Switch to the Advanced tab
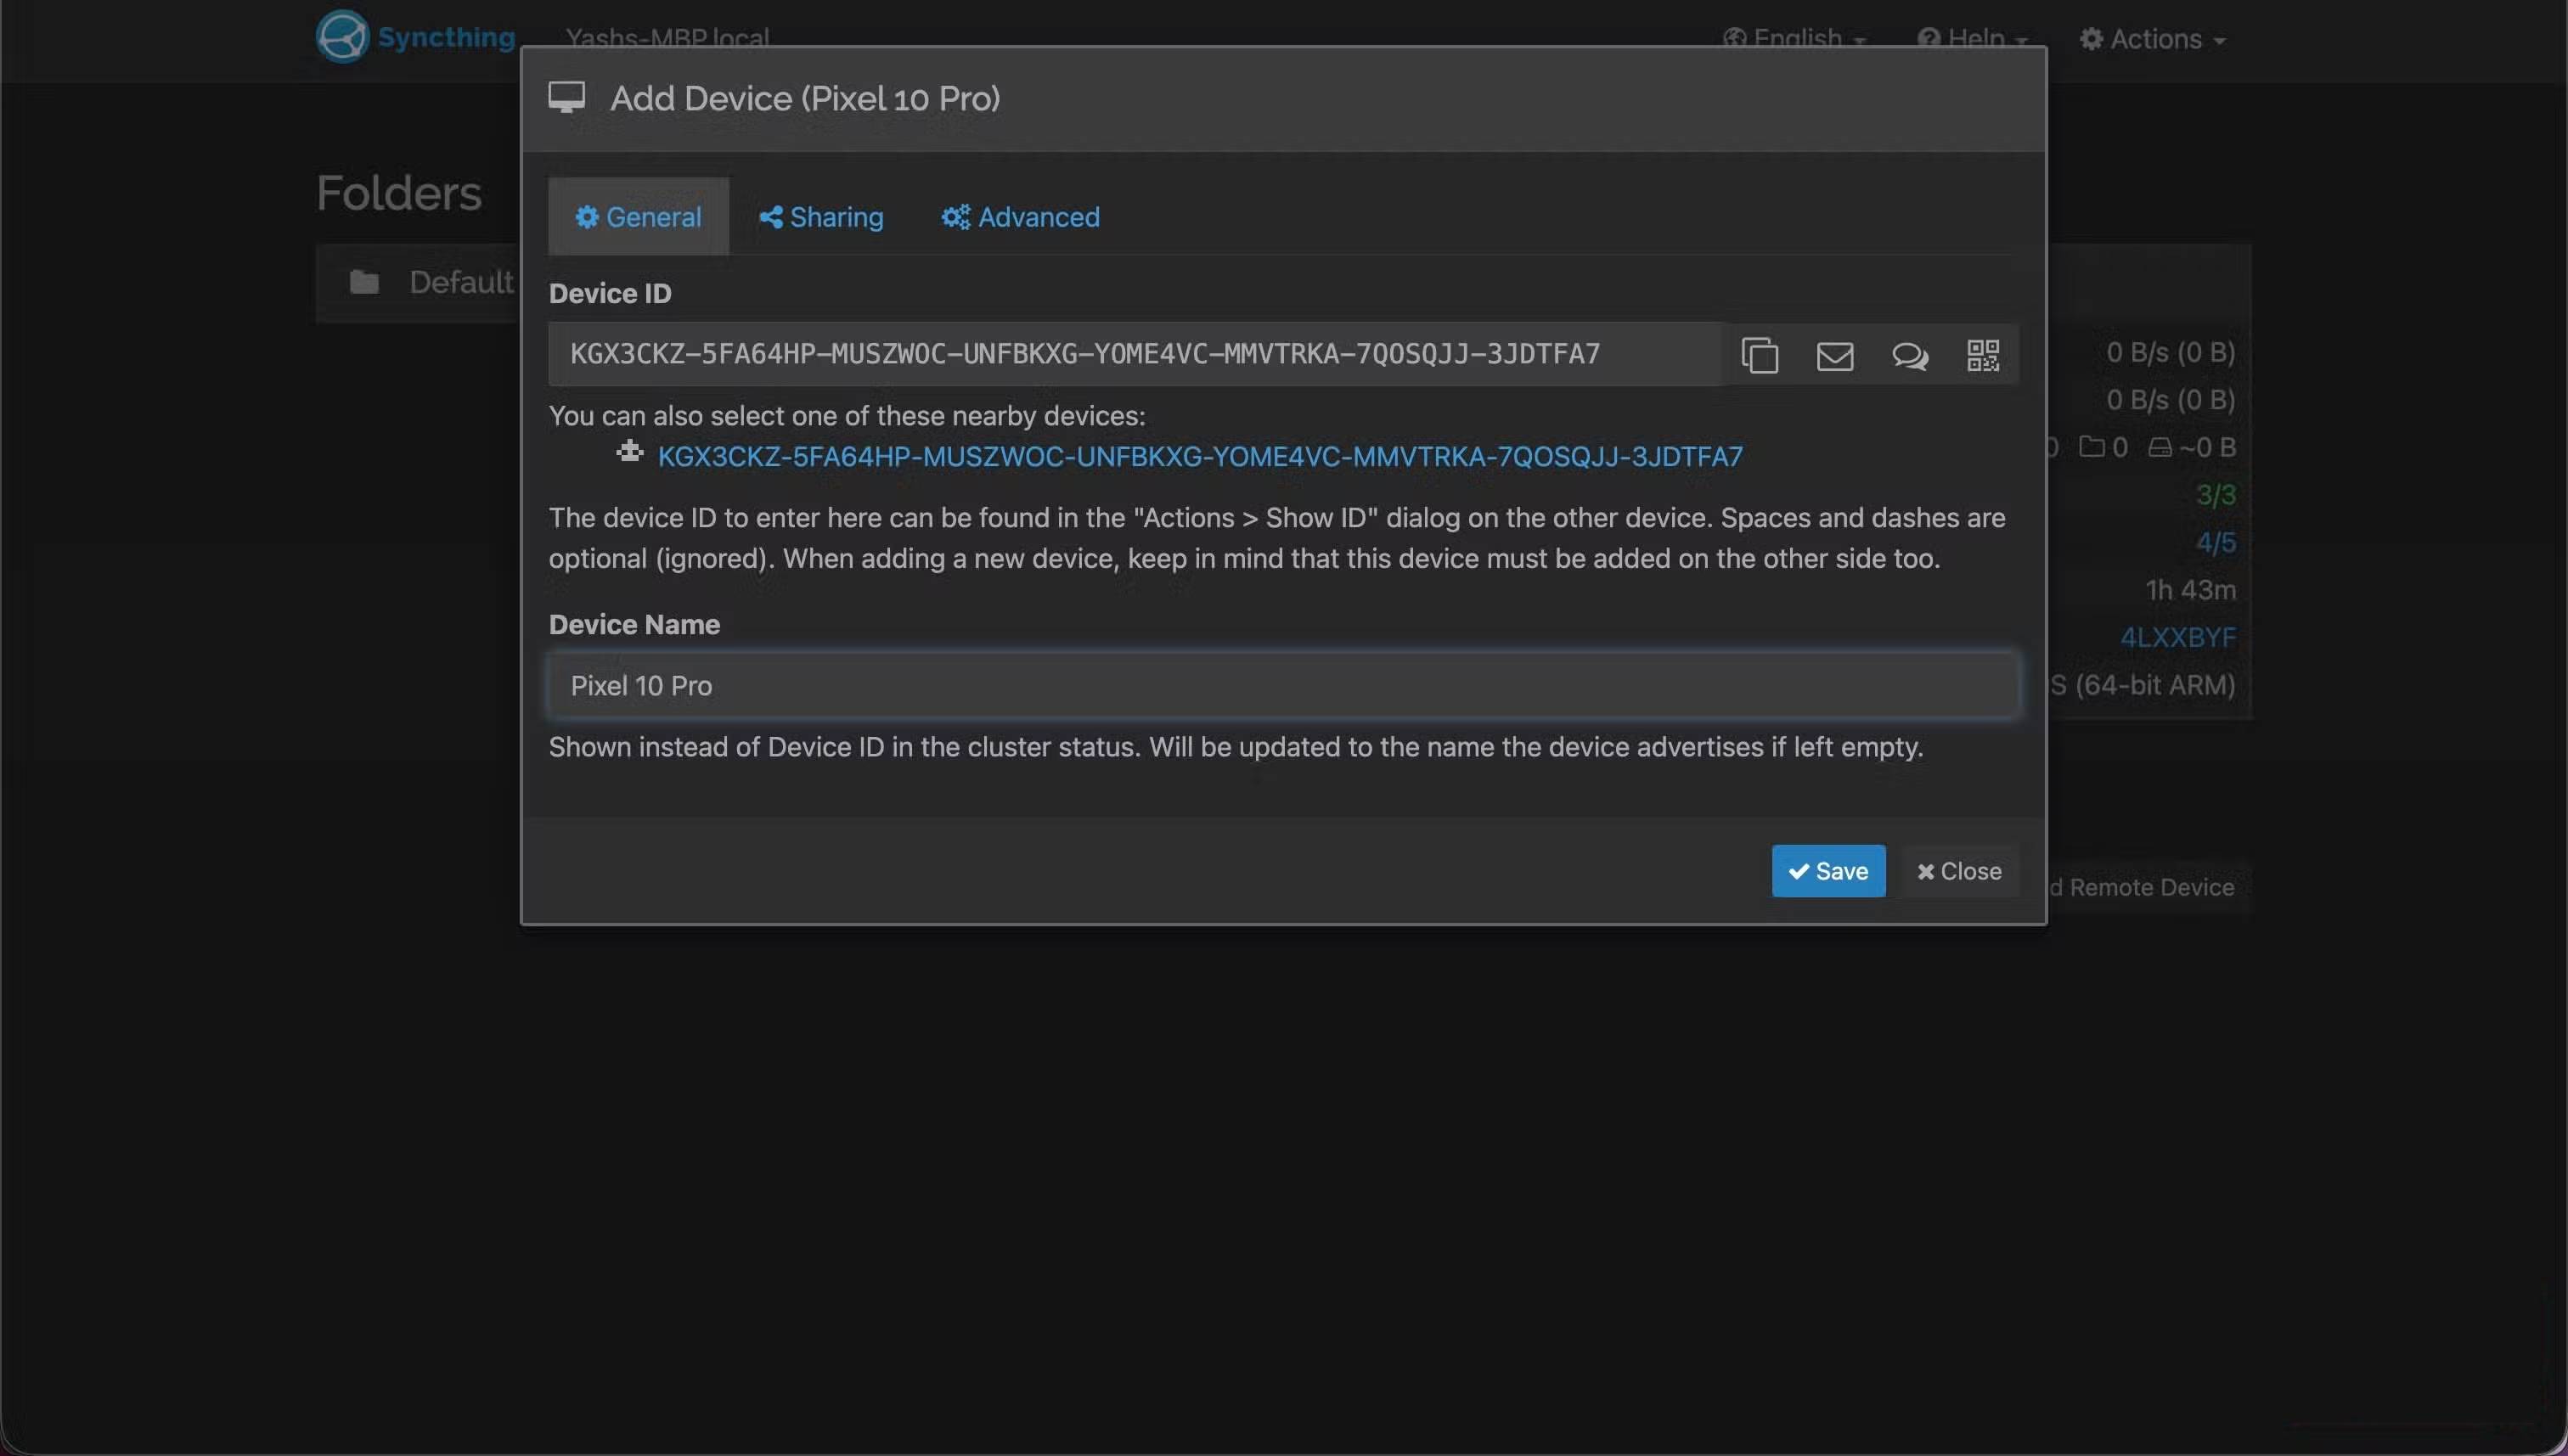Screen dimensions: 2568x1456 [1020, 217]
